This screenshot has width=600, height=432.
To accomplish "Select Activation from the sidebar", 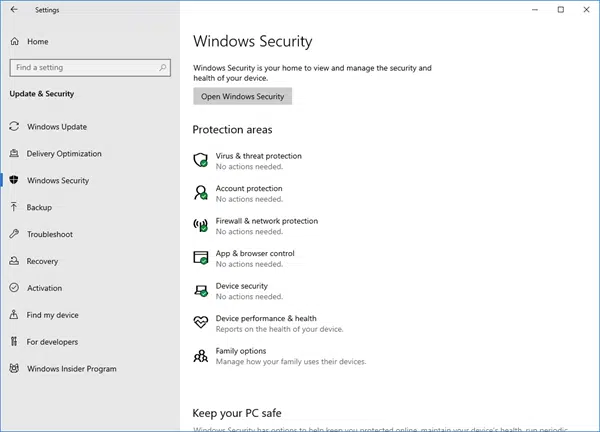I will click(44, 288).
